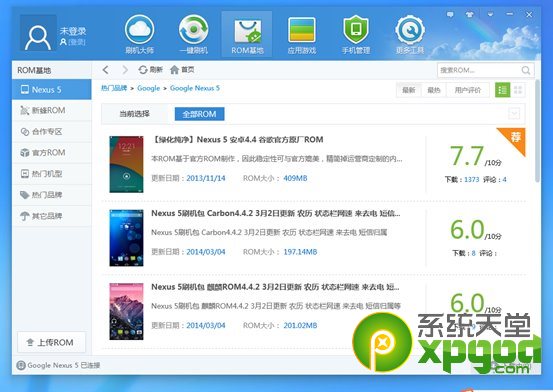Open the 手机管理 phone manager shield icon

pos(356,30)
